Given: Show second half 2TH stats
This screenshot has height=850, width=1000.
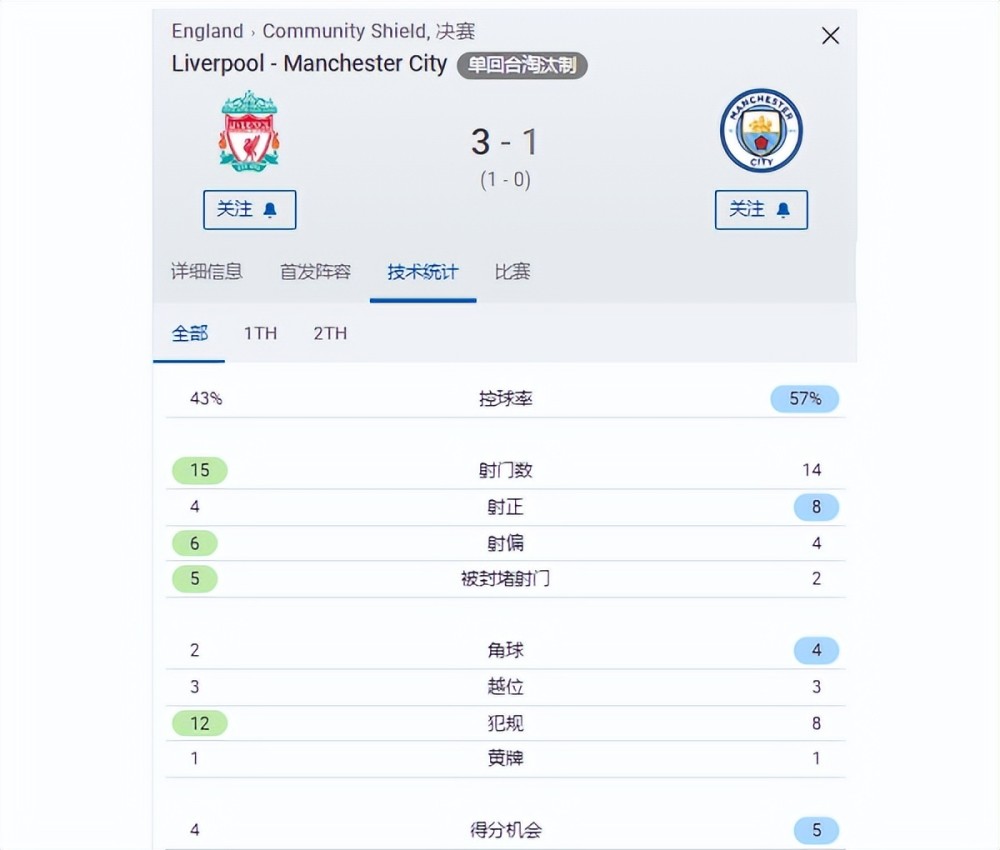Looking at the screenshot, I should pyautogui.click(x=330, y=333).
